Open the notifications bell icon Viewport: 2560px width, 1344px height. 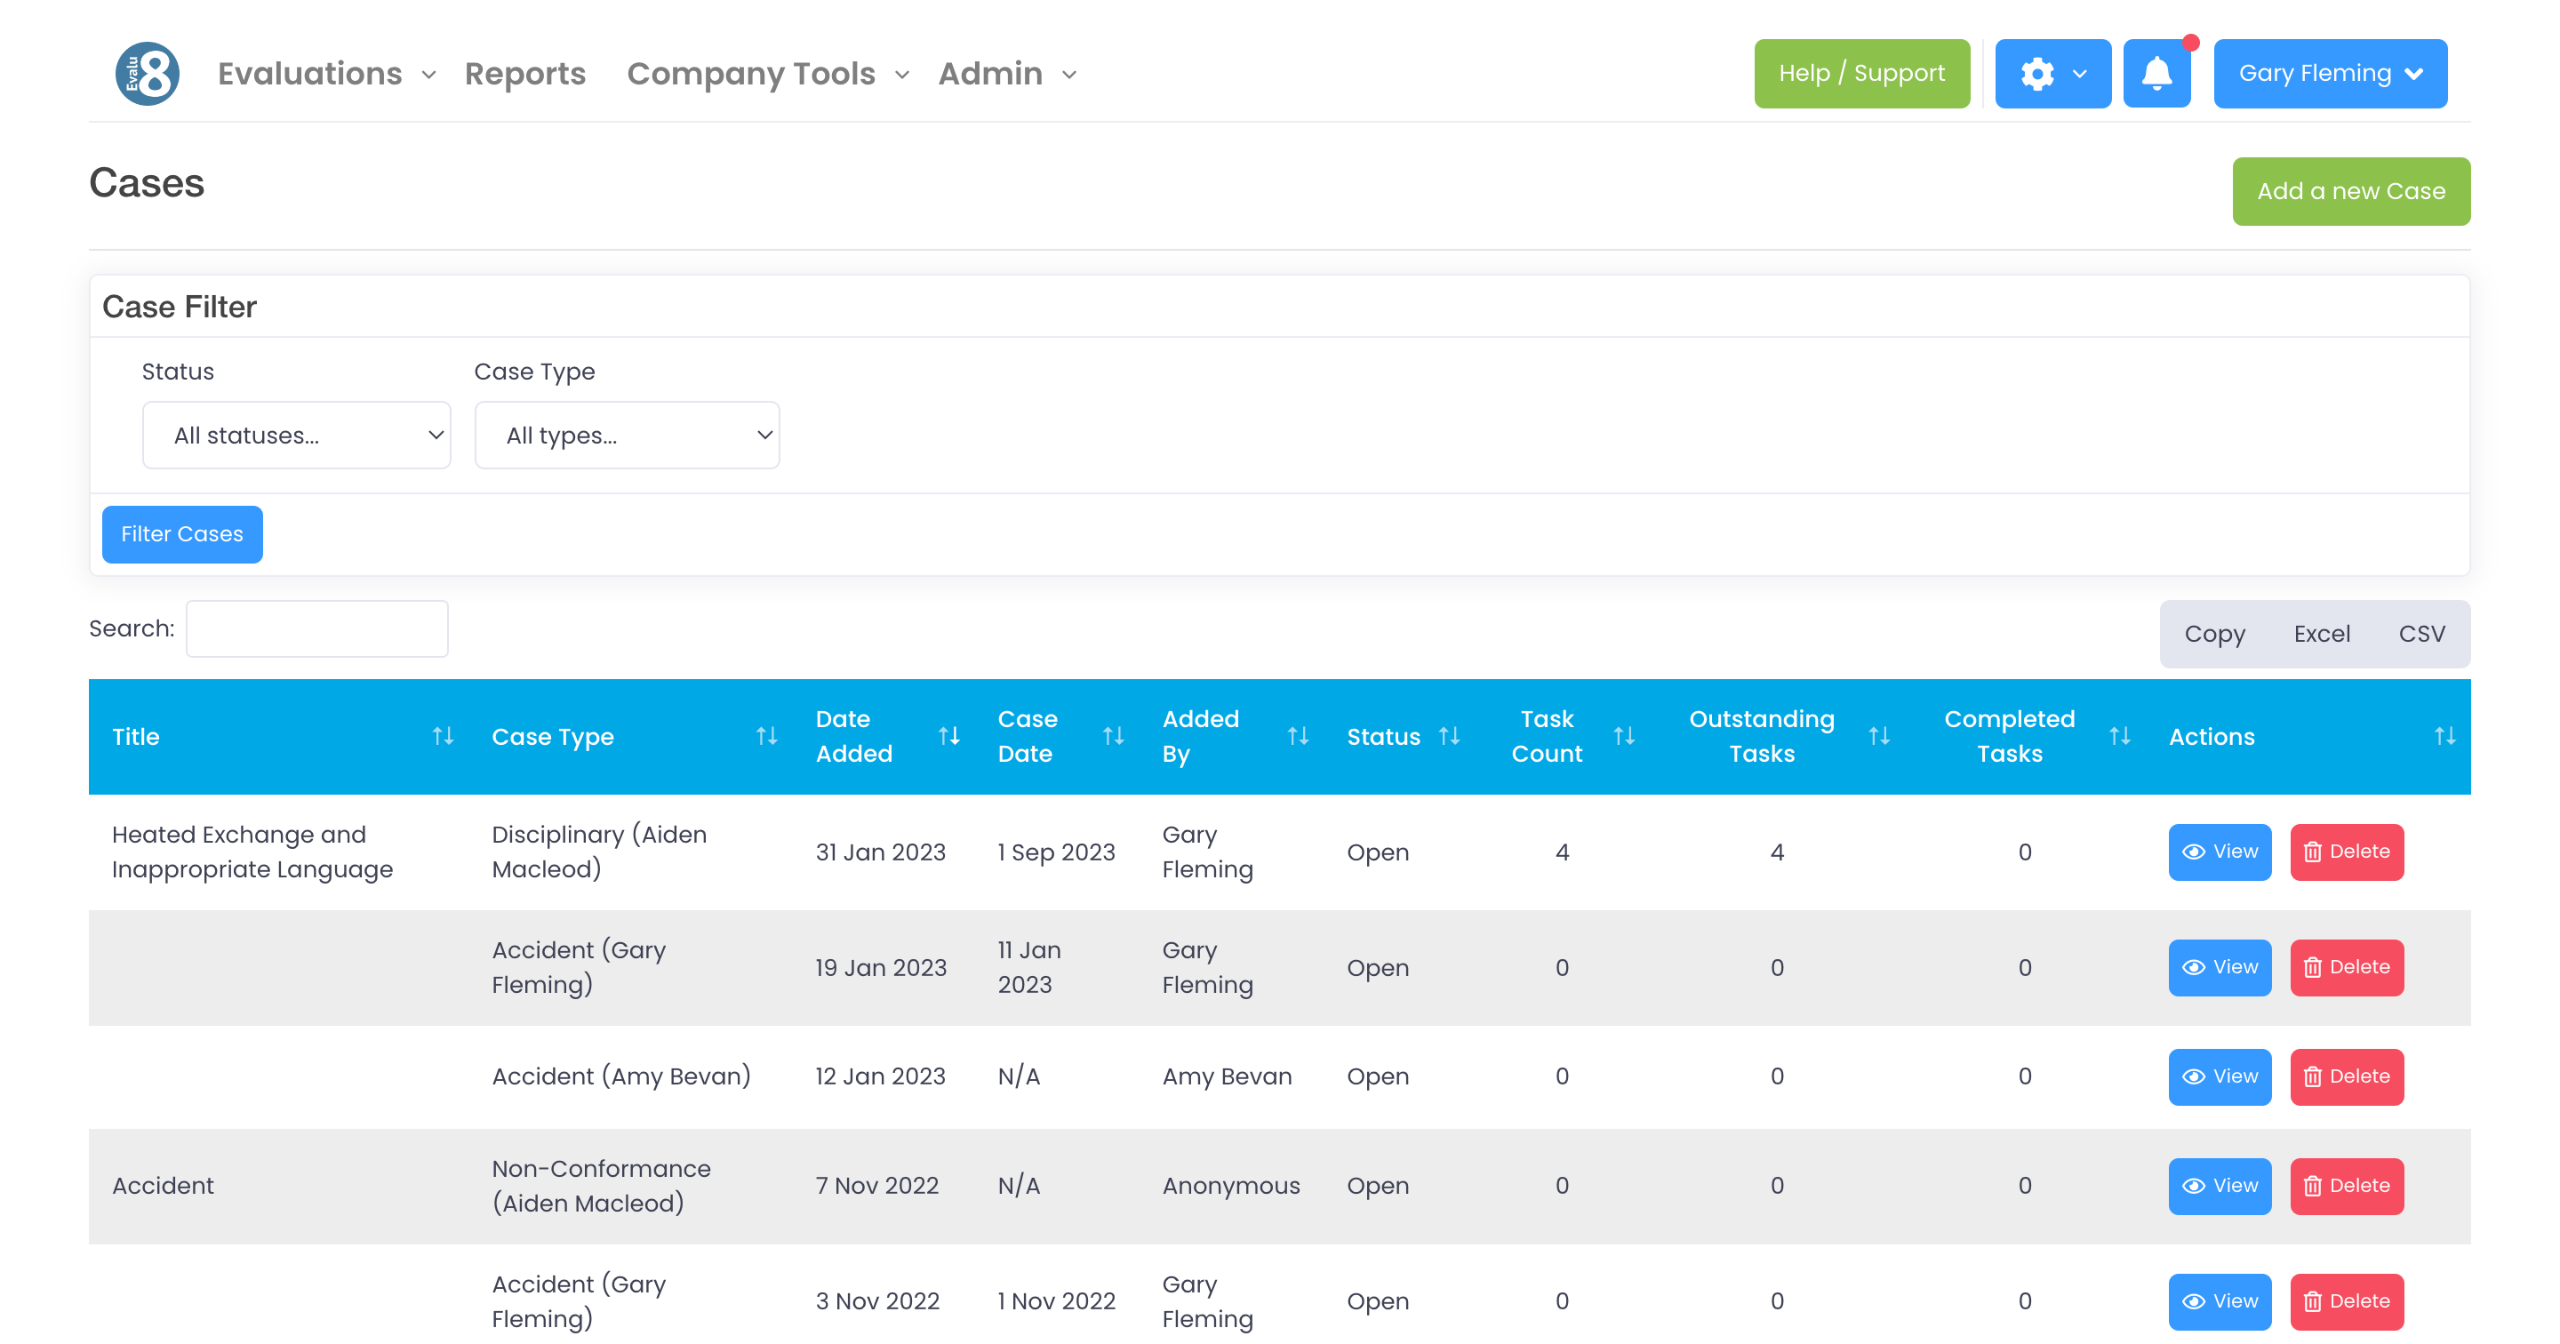click(x=2156, y=73)
